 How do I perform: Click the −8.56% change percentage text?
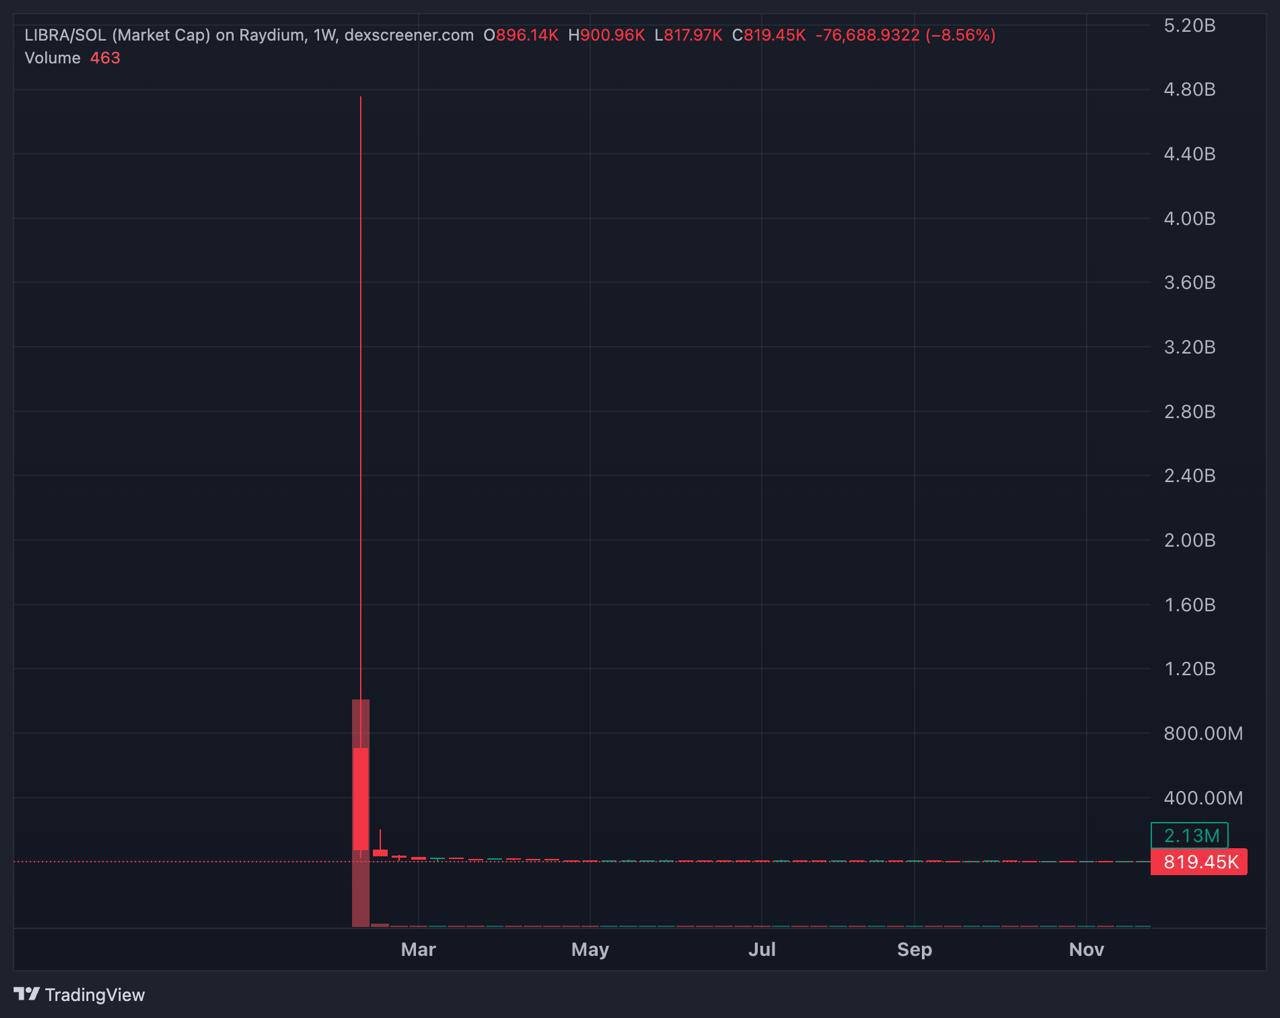[960, 35]
